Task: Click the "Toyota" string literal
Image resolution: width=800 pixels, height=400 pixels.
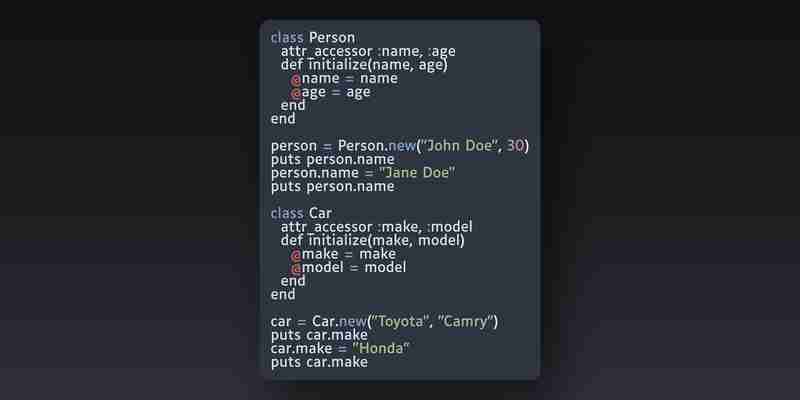Action: (401, 321)
